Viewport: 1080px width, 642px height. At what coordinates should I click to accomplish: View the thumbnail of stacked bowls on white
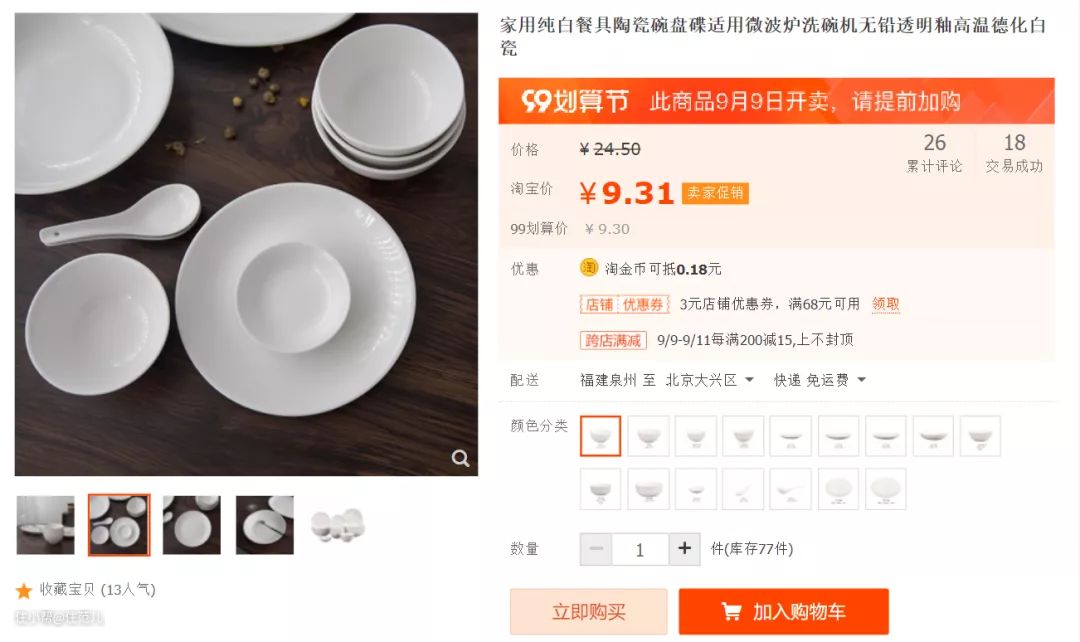pos(337,525)
